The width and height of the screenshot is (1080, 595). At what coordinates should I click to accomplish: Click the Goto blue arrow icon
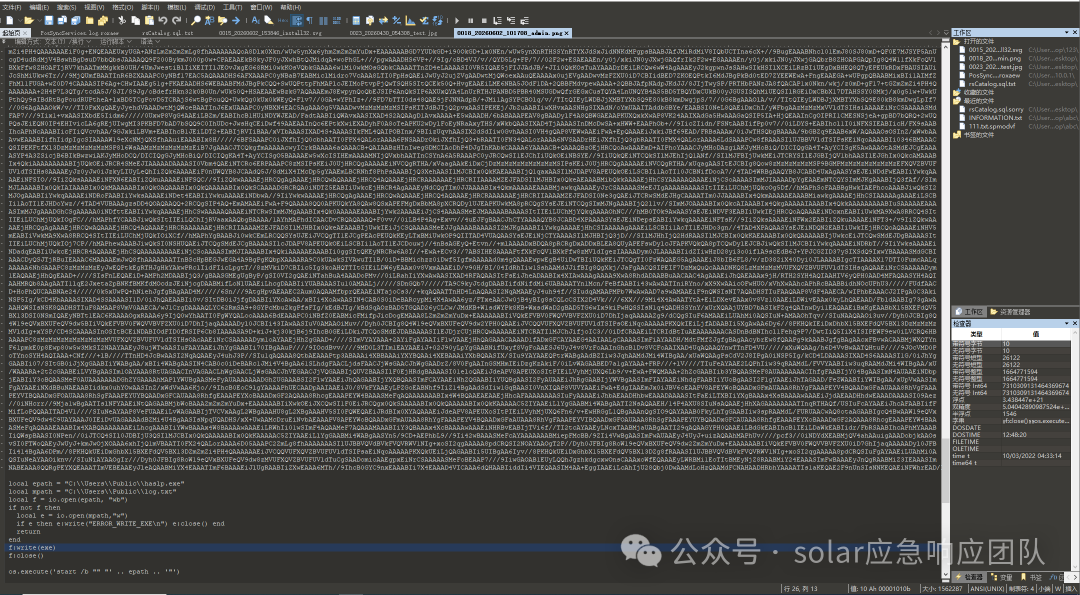click(x=236, y=20)
